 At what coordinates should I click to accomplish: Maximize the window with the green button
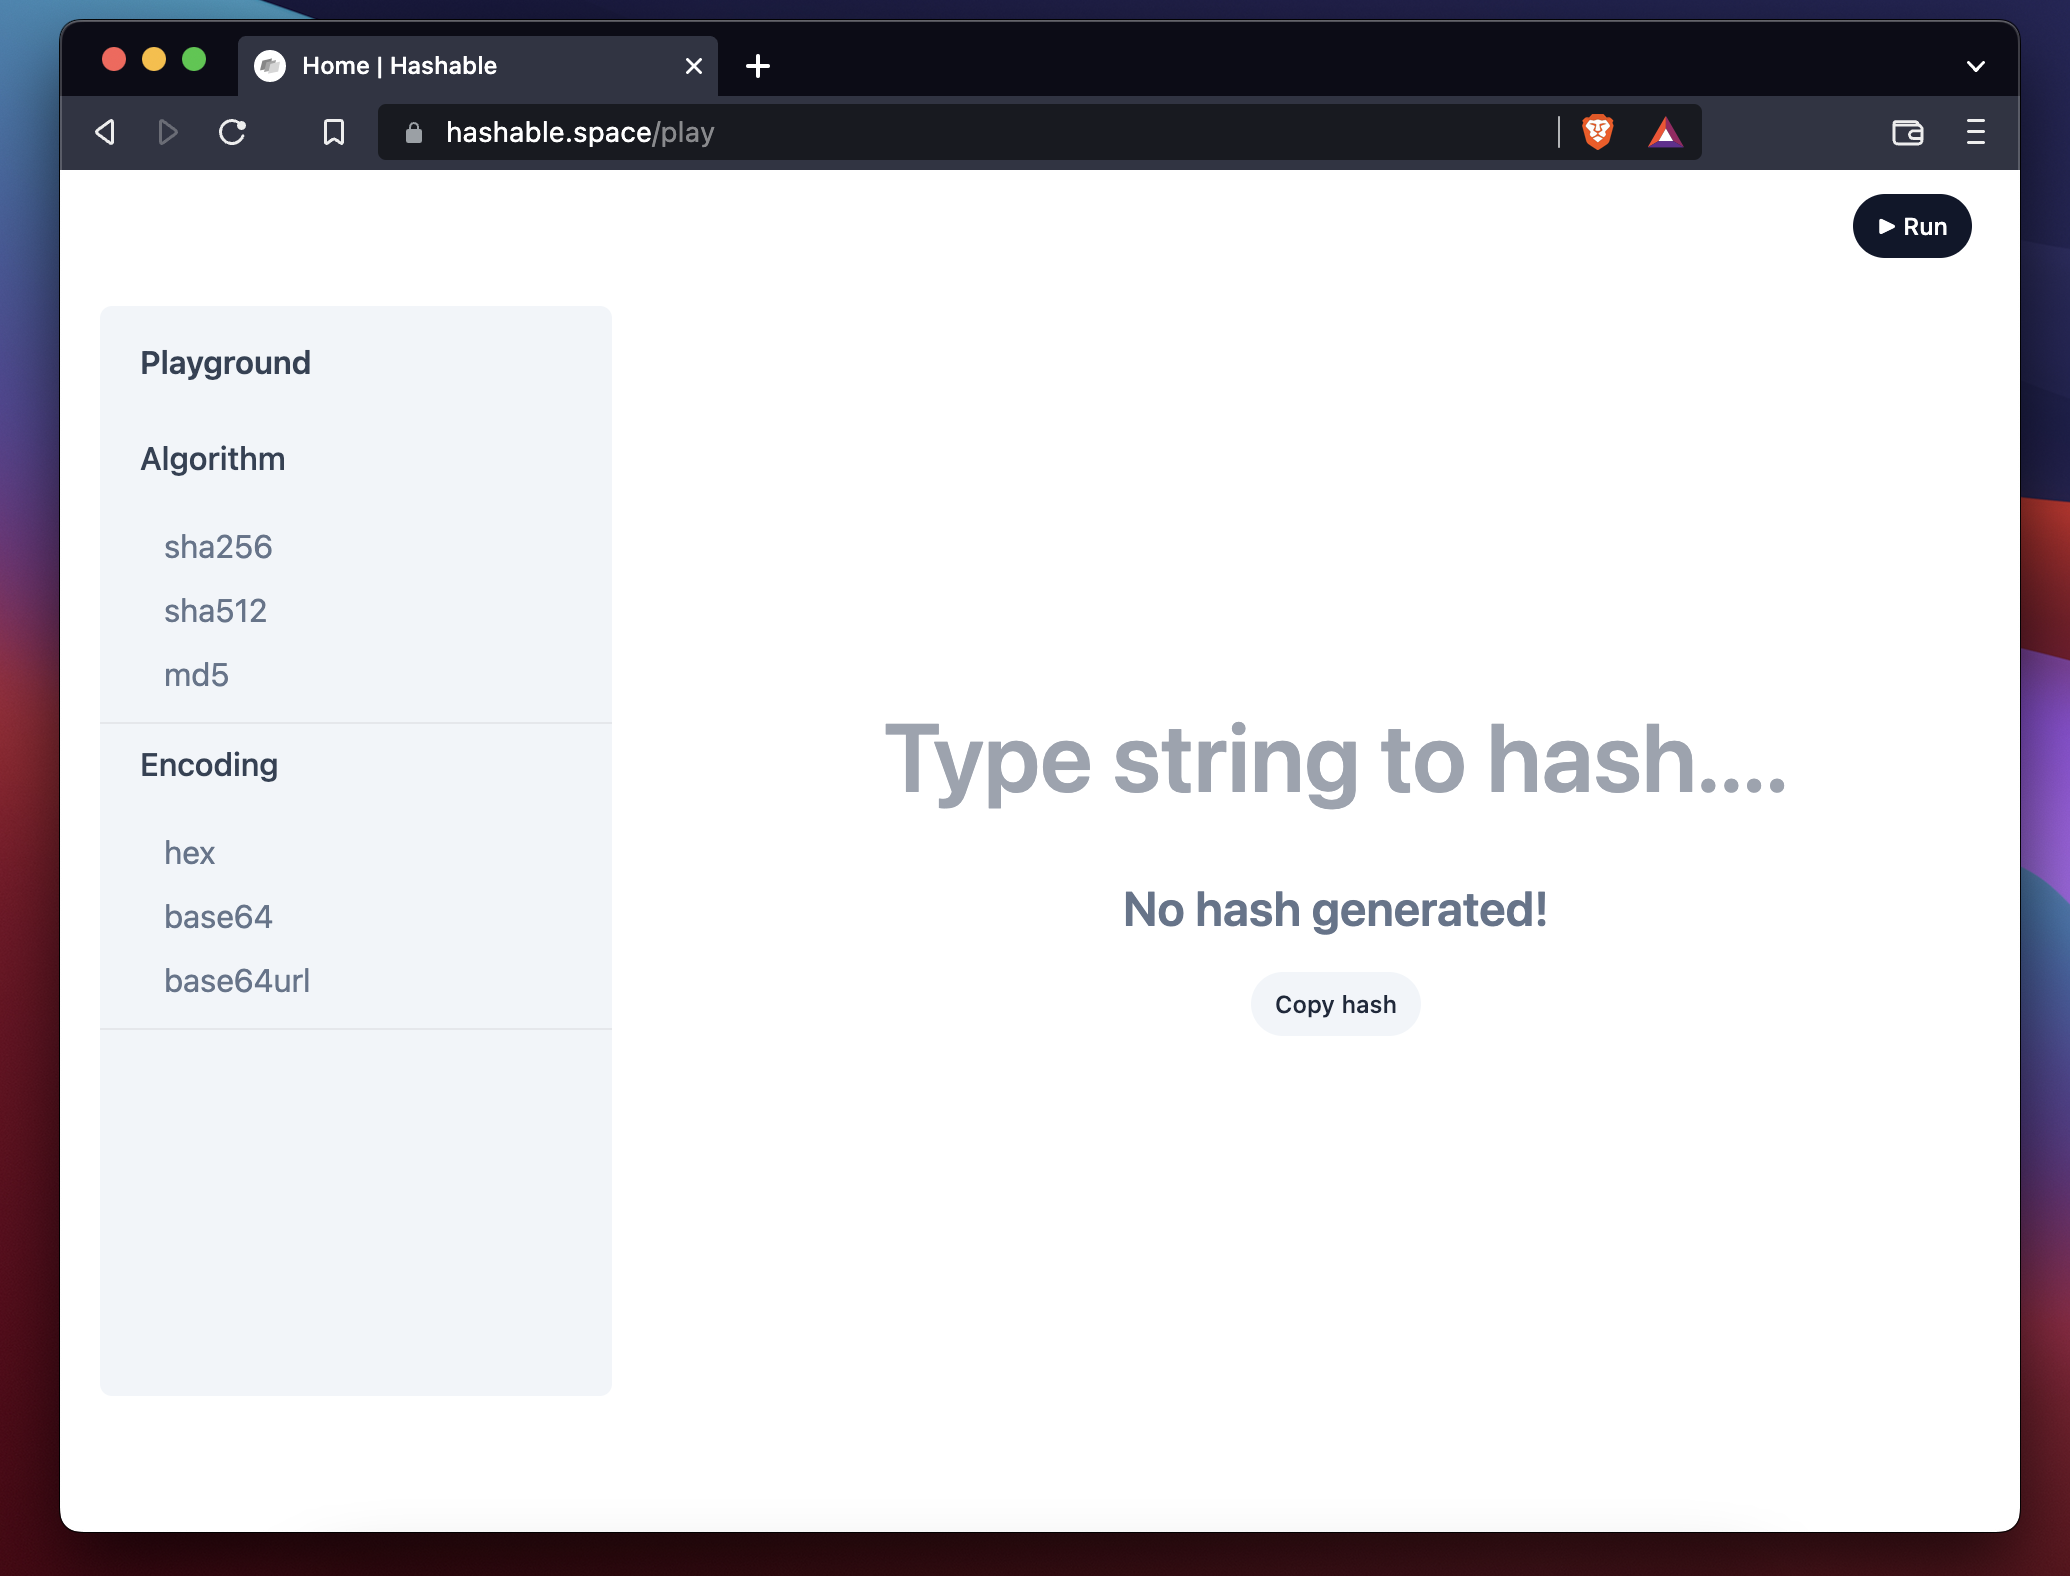[194, 60]
